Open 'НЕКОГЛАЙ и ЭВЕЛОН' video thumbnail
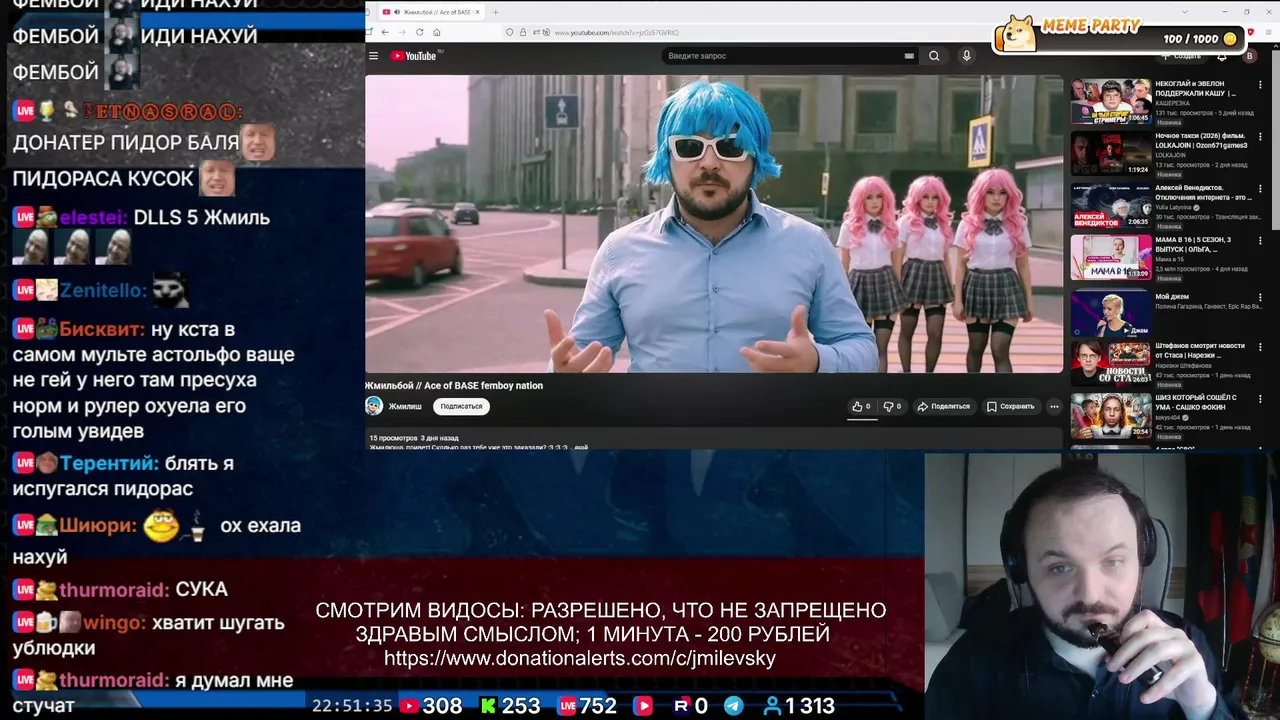Viewport: 1280px width, 720px height. (x=1111, y=101)
